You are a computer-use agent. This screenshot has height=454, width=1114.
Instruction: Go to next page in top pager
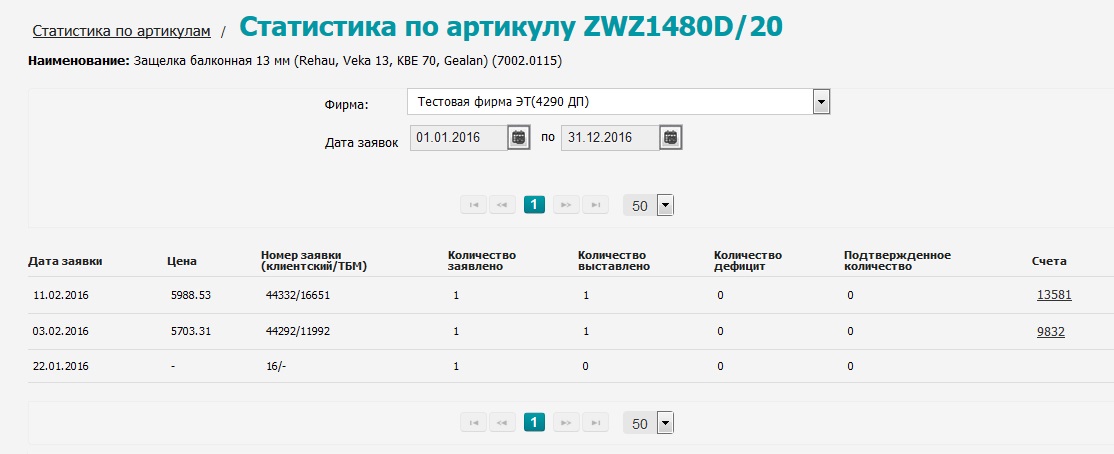(566, 205)
